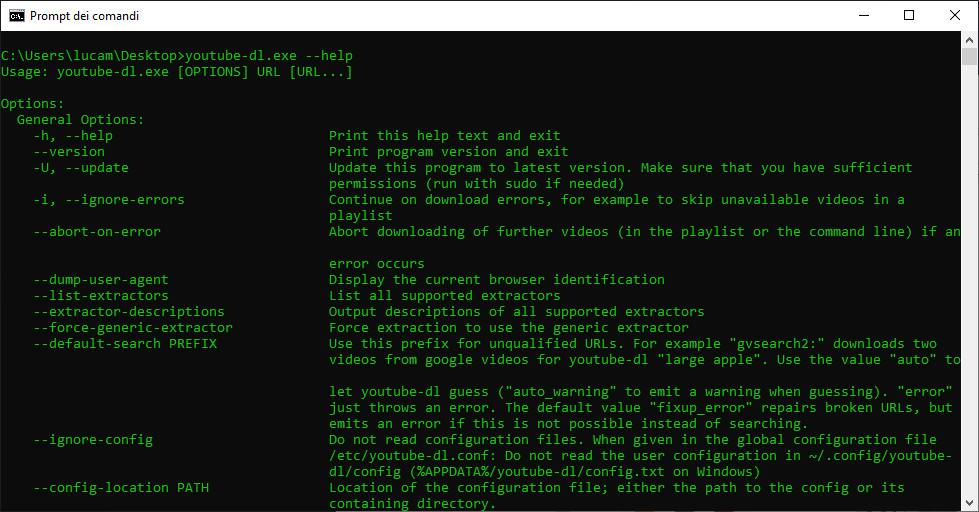
Task: Click 'Display the current browser identification'
Action: [x=497, y=280]
